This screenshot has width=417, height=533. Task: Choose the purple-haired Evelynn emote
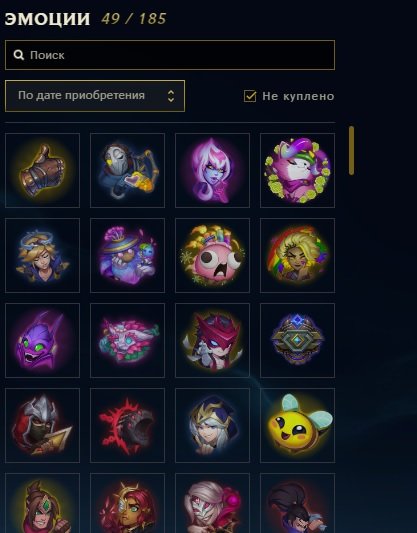tap(212, 170)
